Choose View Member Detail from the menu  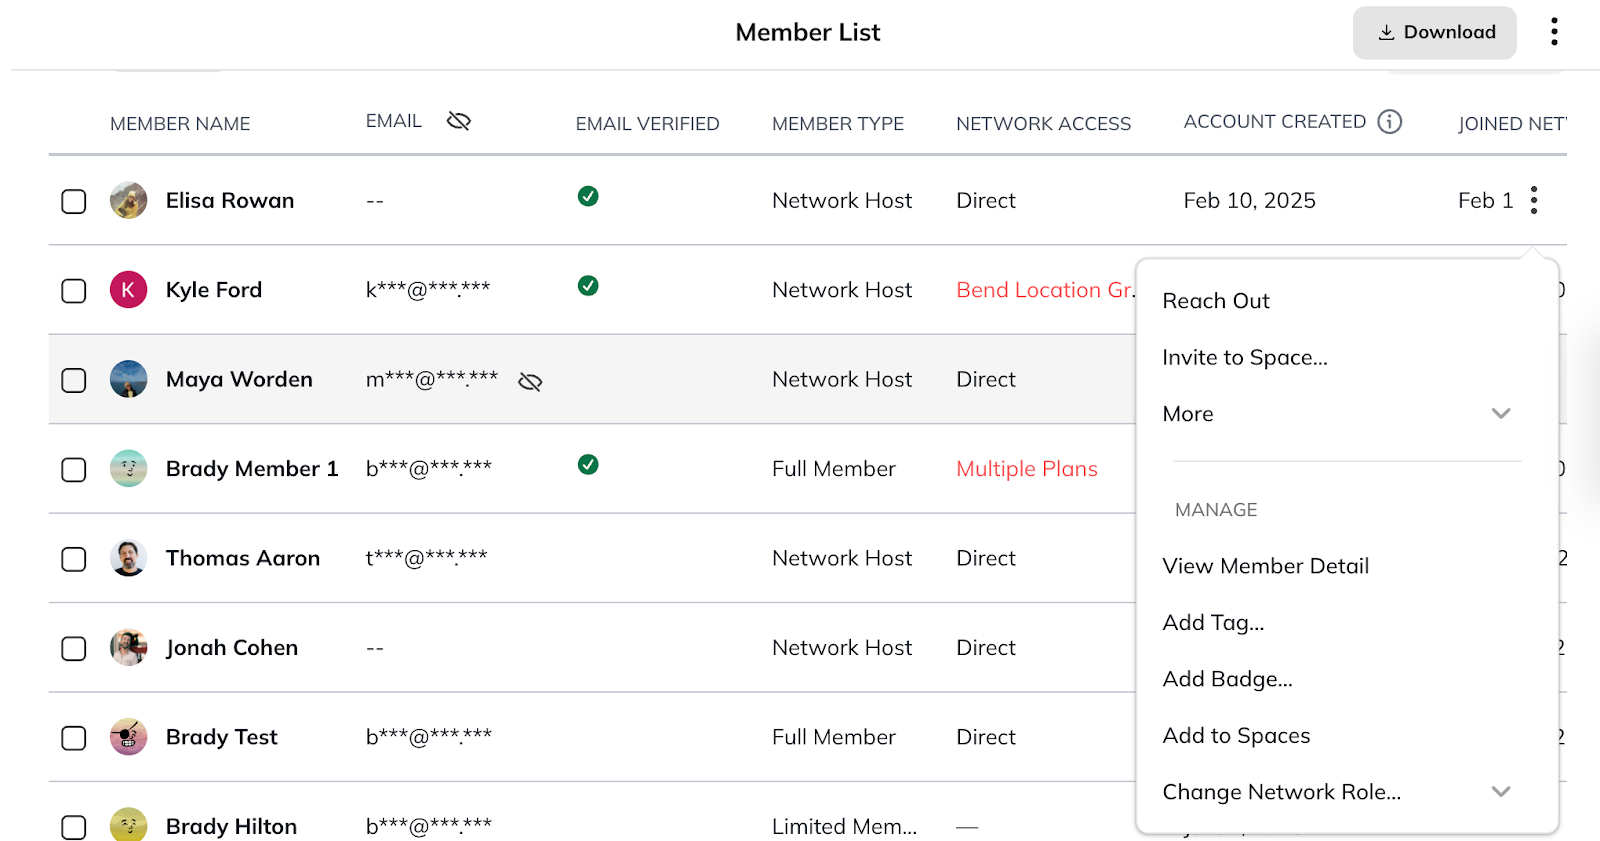coord(1265,565)
